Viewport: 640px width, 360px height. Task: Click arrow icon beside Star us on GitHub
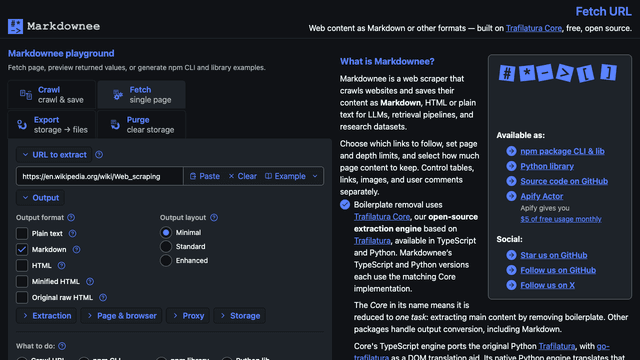coord(511,255)
